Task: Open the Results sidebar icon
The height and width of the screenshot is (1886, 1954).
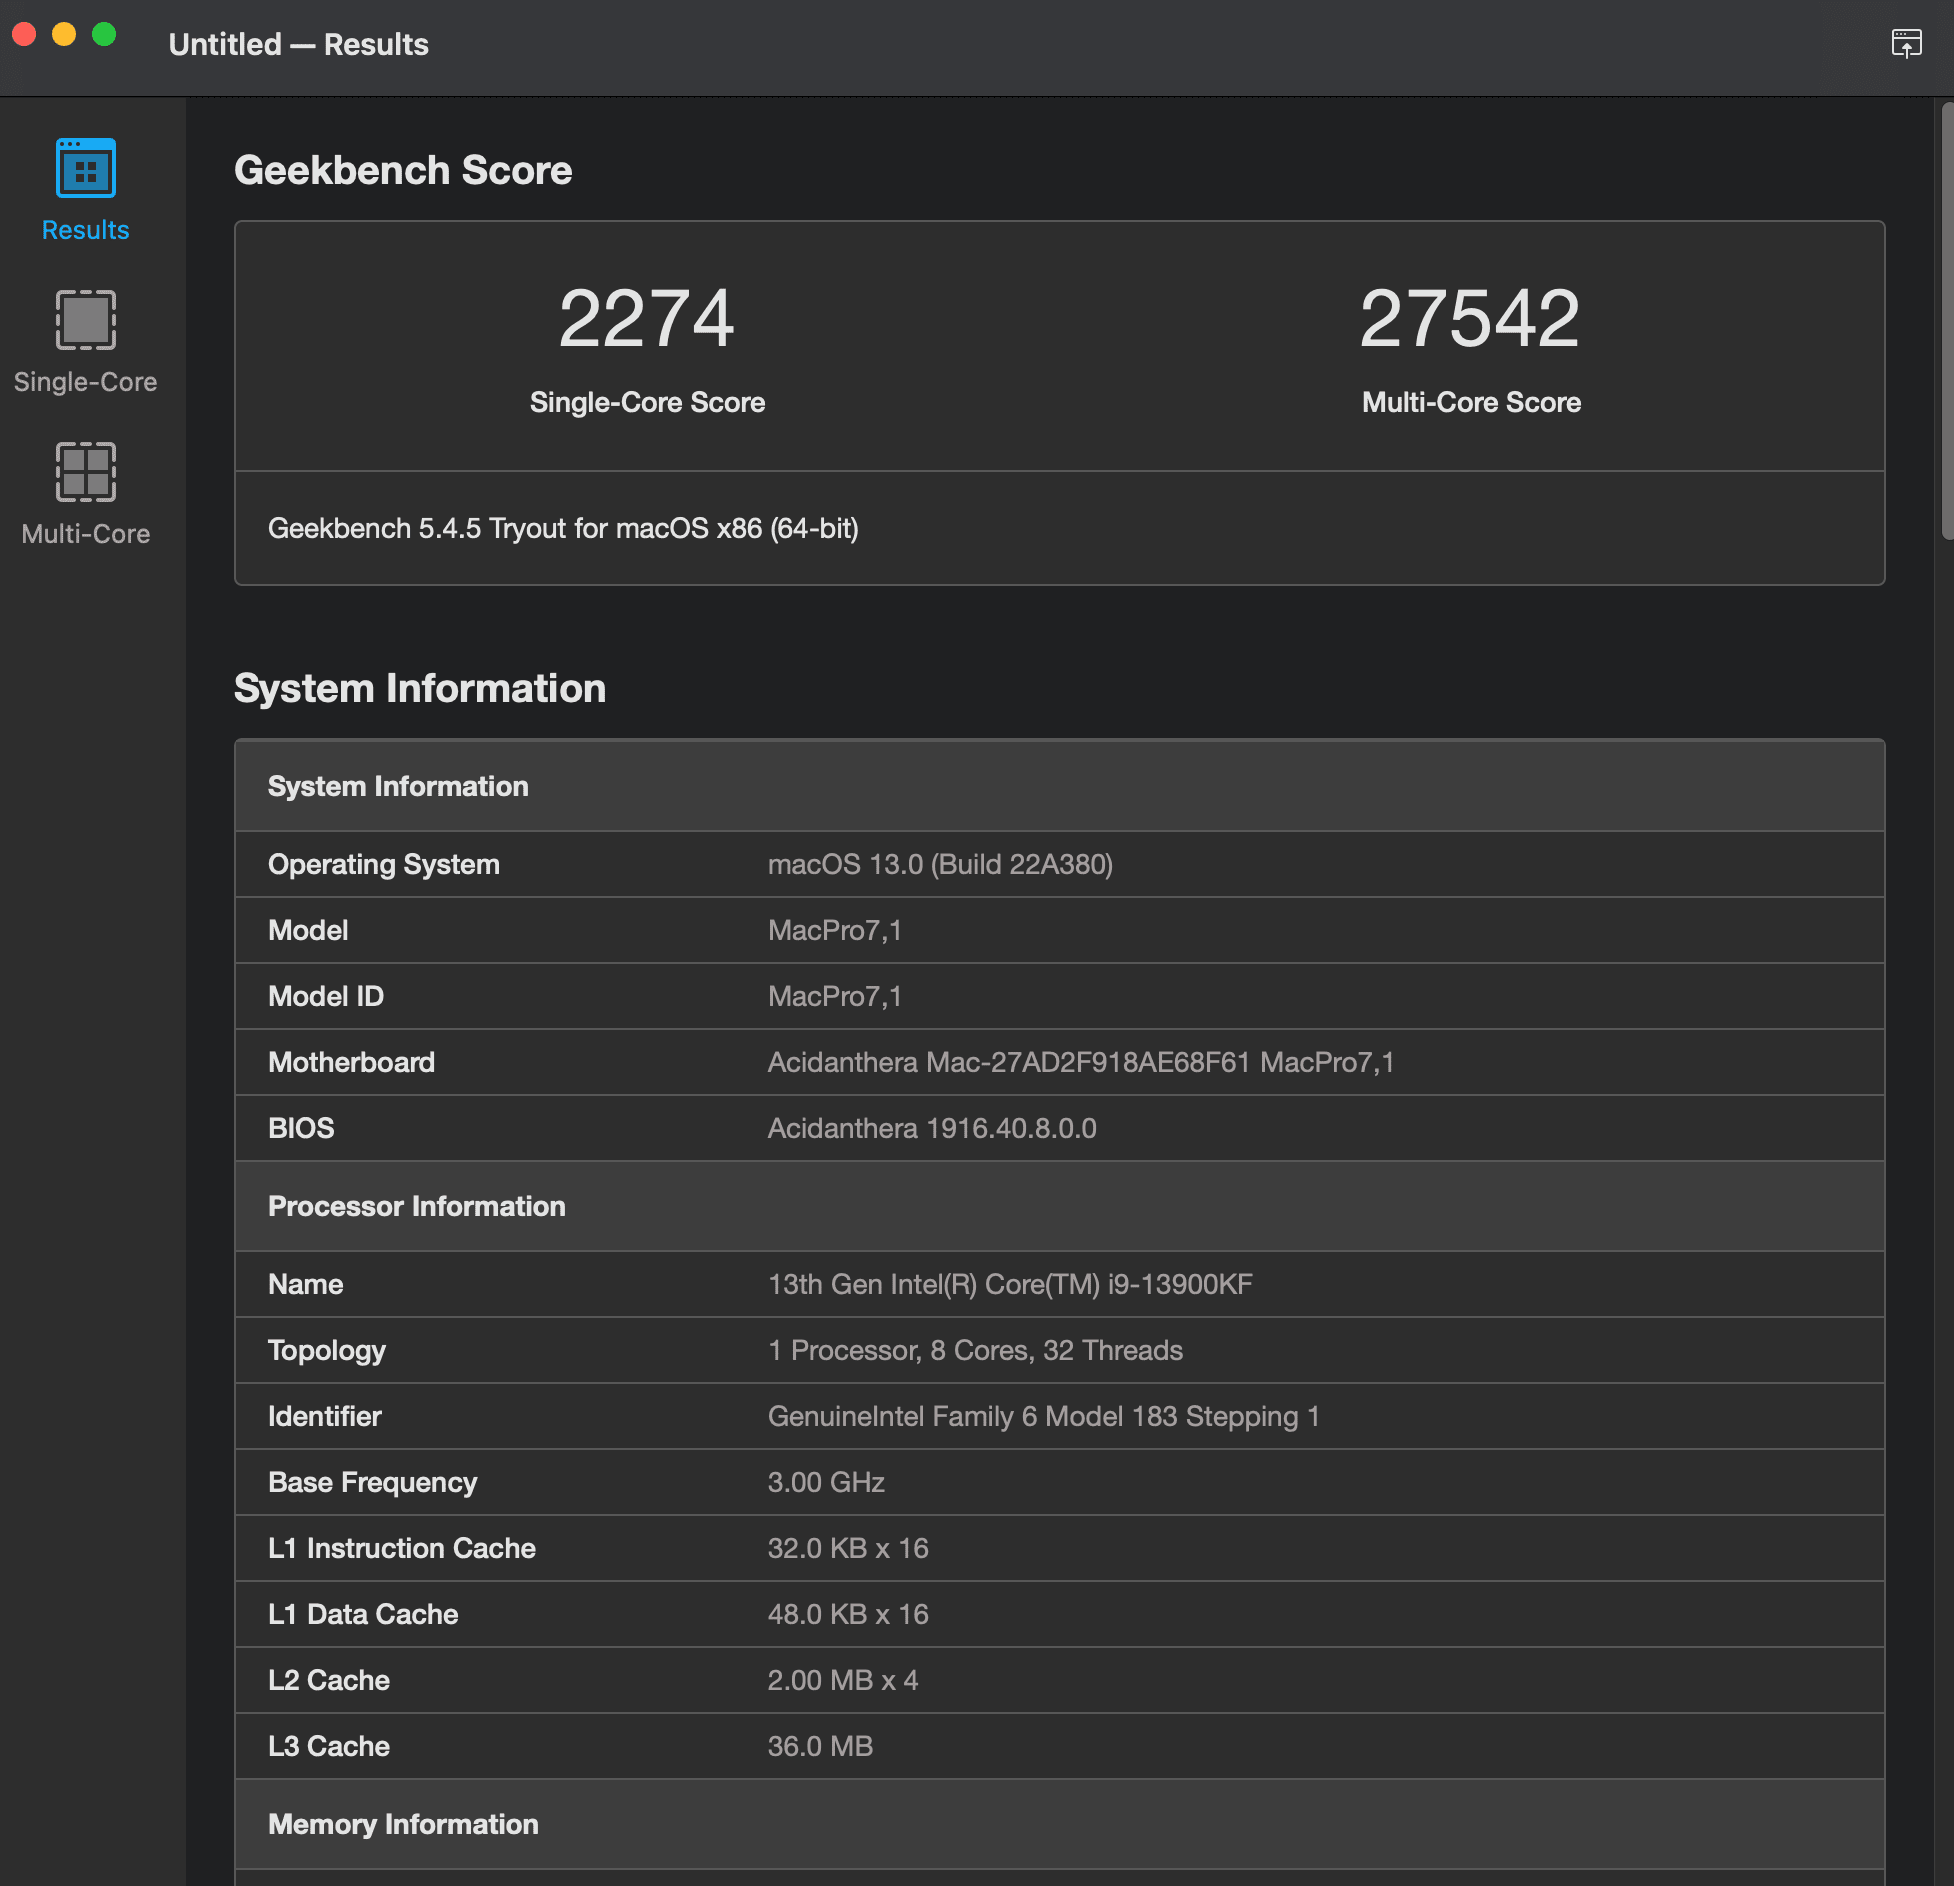Action: click(86, 168)
